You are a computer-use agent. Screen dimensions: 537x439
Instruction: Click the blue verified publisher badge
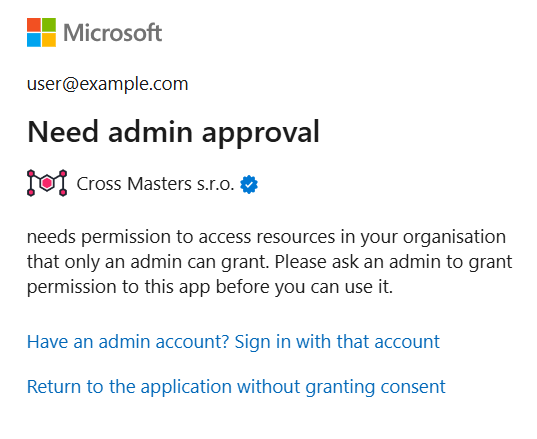(249, 185)
